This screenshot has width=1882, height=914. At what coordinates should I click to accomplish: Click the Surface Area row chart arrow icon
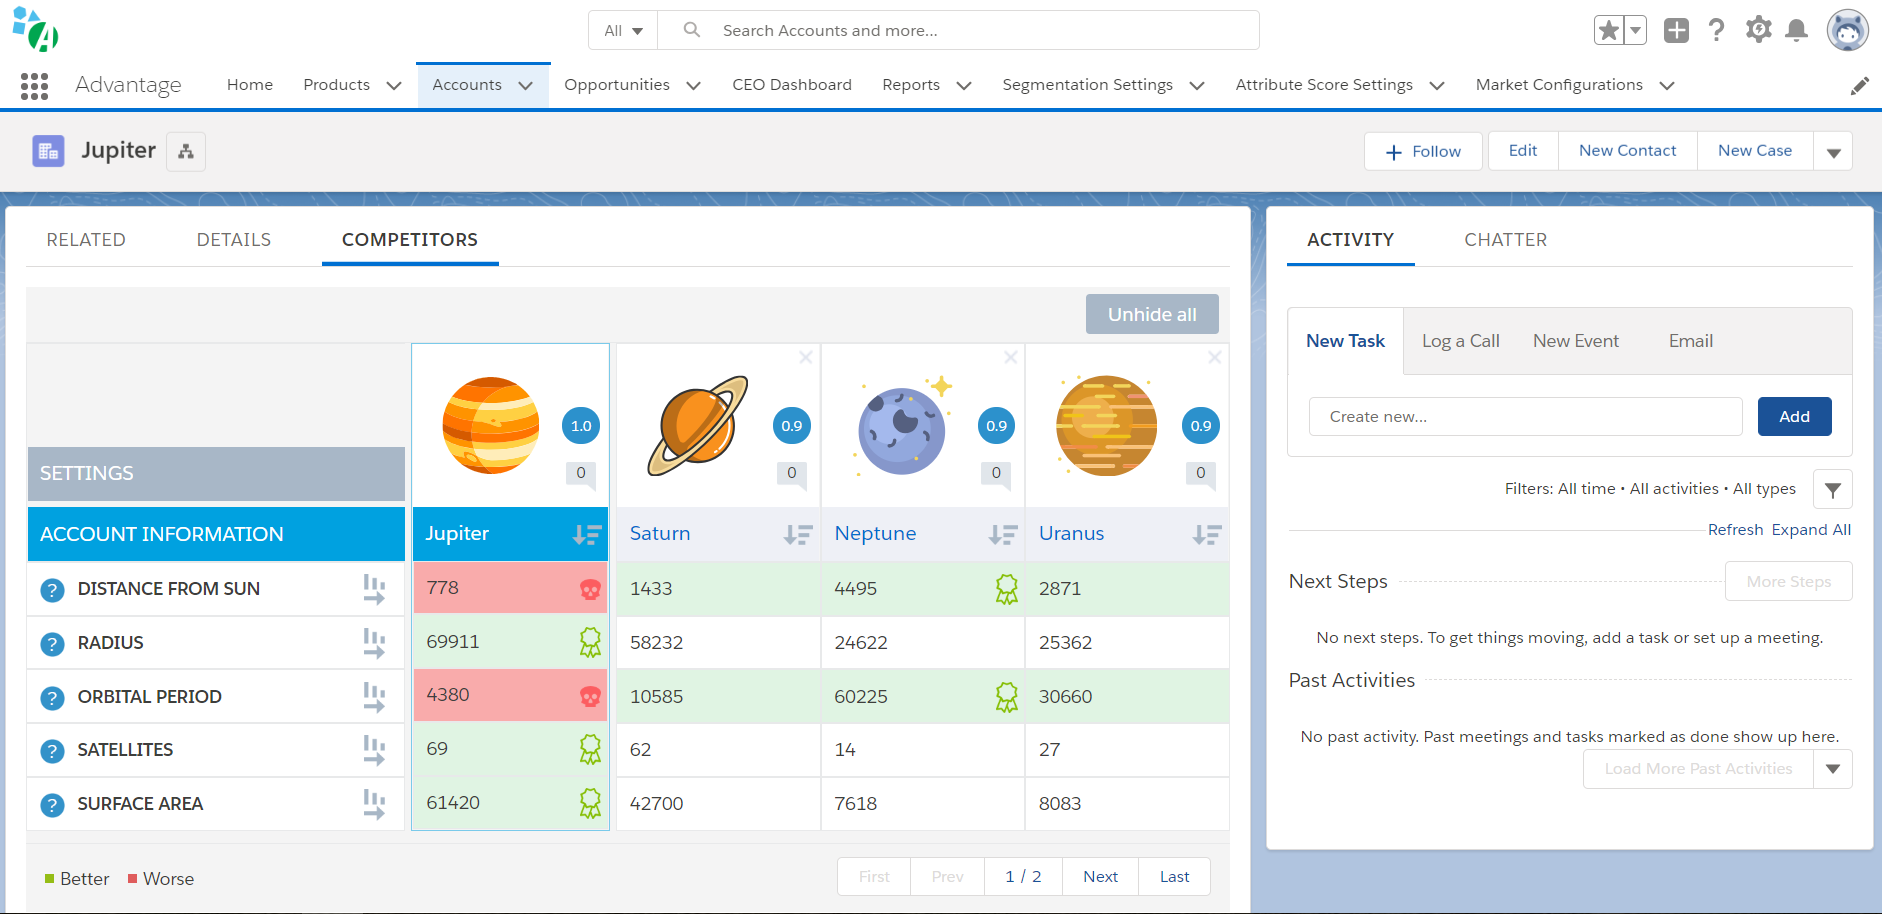point(374,804)
